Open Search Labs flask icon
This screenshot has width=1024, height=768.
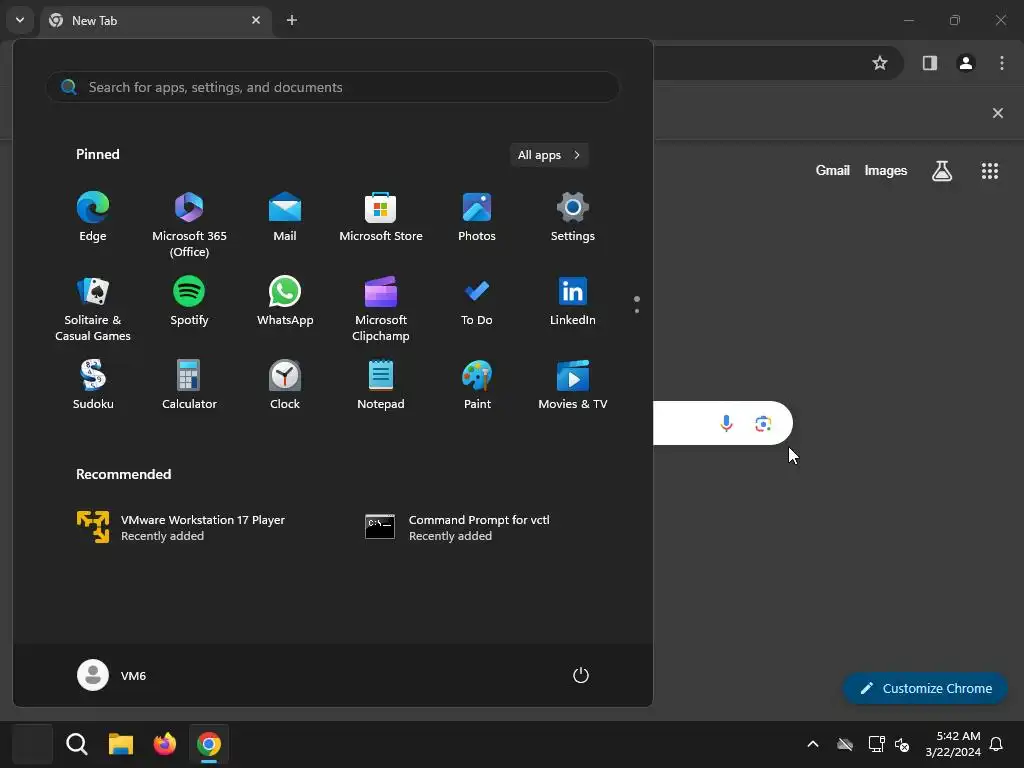pos(942,171)
